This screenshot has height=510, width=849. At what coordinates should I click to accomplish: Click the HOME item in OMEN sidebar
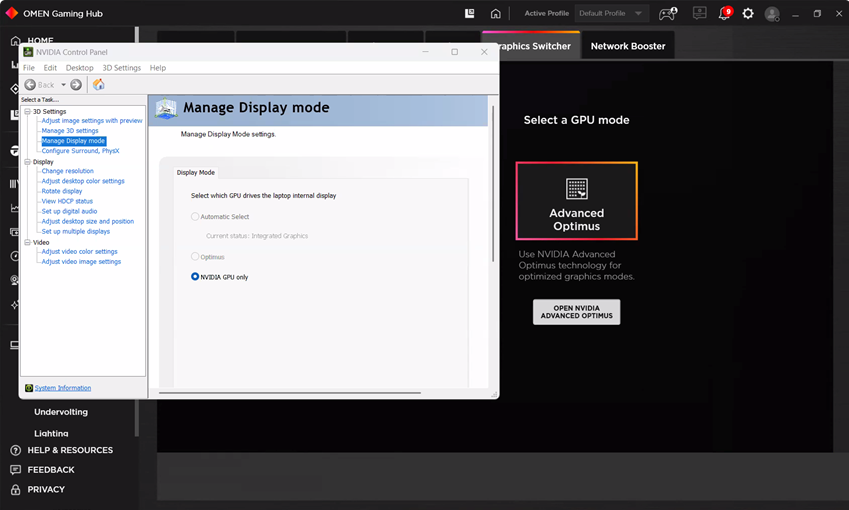tap(41, 39)
